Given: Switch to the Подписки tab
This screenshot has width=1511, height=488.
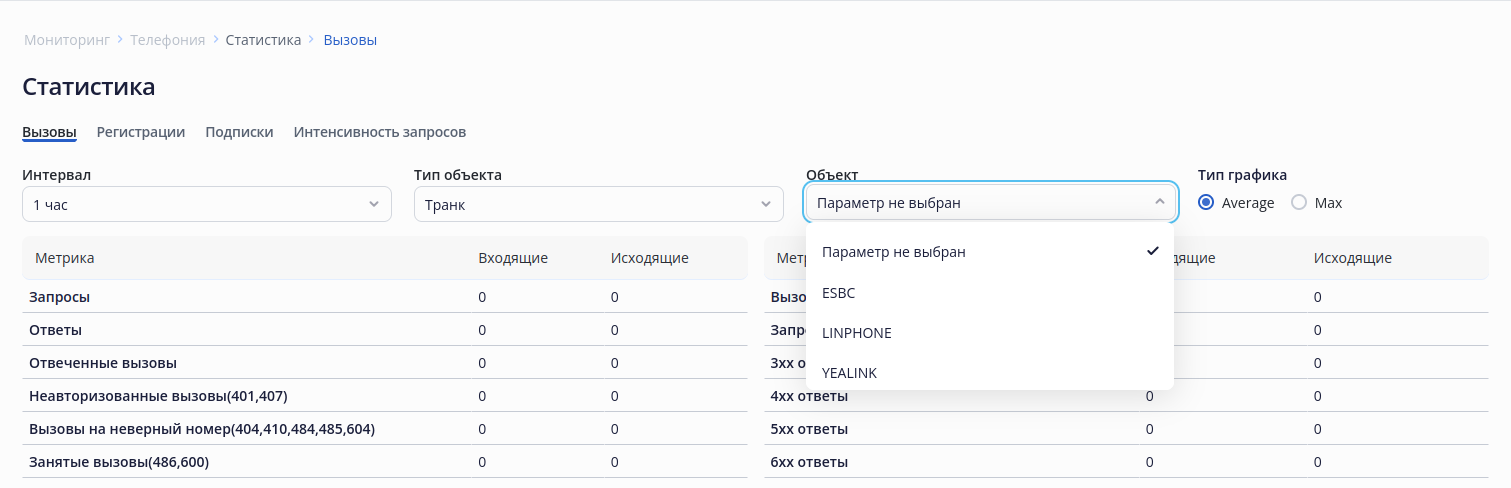Looking at the screenshot, I should 239,132.
